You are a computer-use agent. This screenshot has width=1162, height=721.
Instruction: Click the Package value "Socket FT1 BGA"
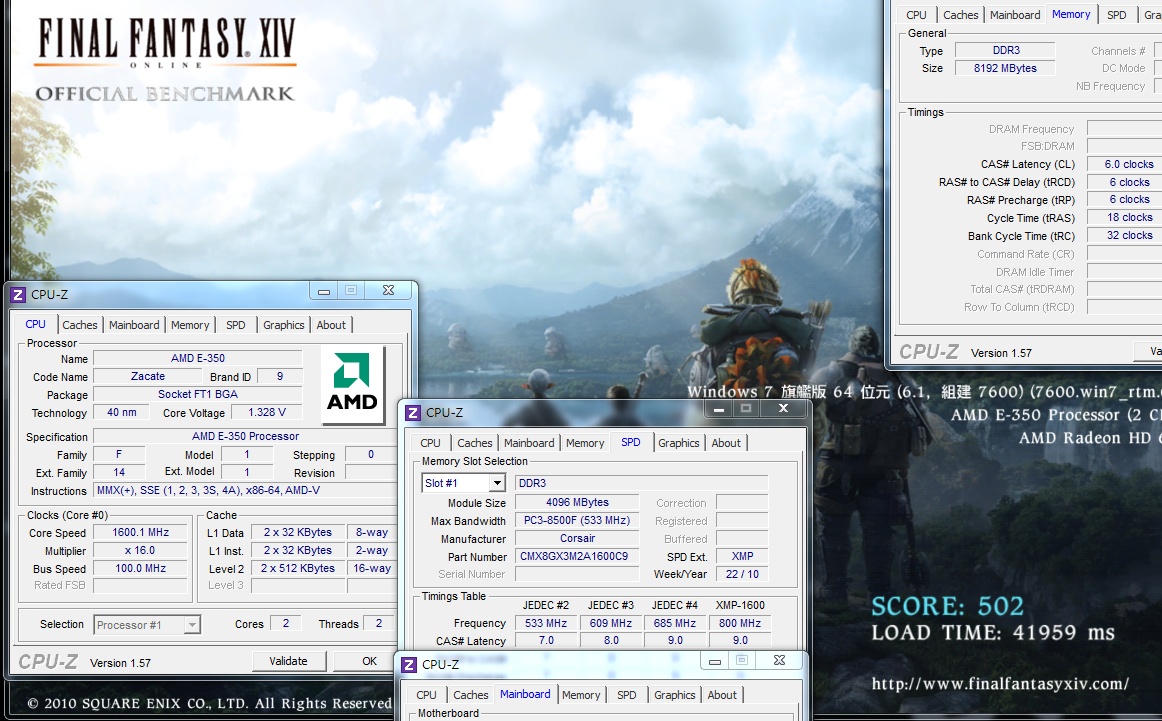pos(198,394)
